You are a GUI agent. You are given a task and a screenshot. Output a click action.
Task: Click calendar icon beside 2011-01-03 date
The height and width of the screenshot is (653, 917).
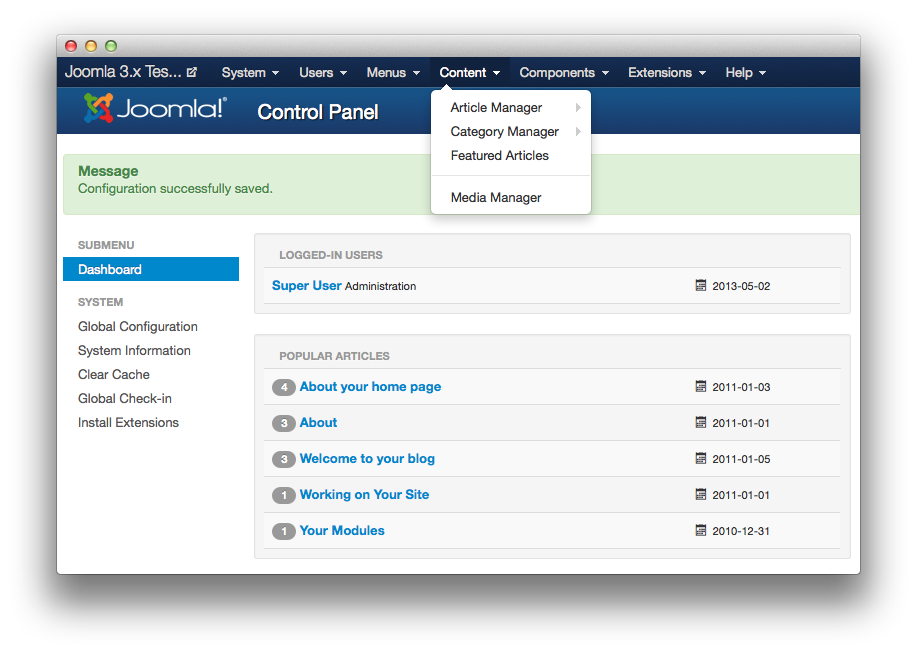point(700,386)
